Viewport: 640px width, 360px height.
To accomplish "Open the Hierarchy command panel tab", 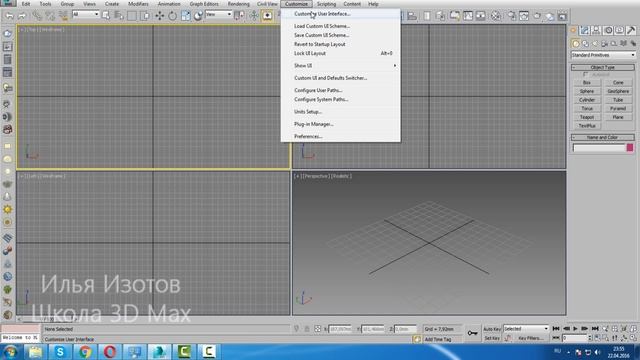I will 596,30.
